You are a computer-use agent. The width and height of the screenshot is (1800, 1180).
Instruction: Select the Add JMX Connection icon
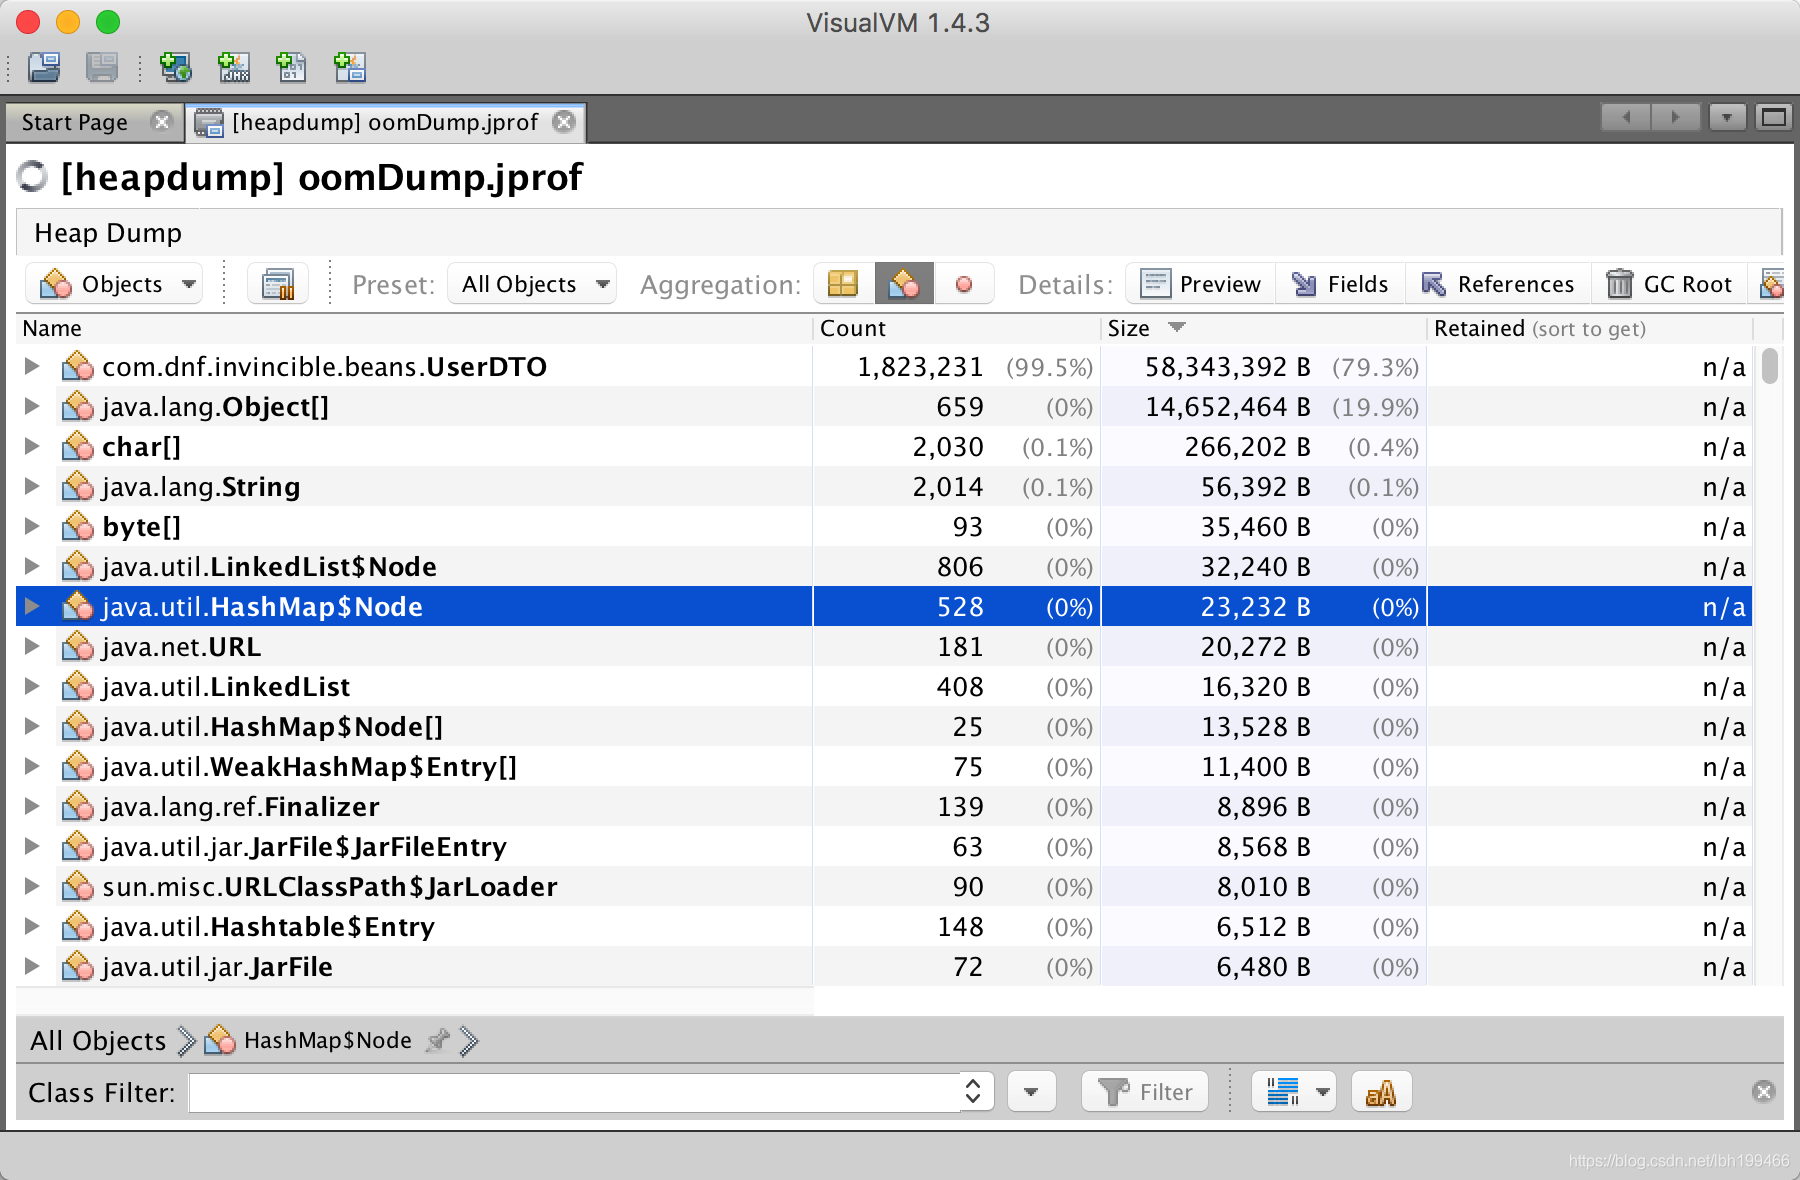[233, 67]
